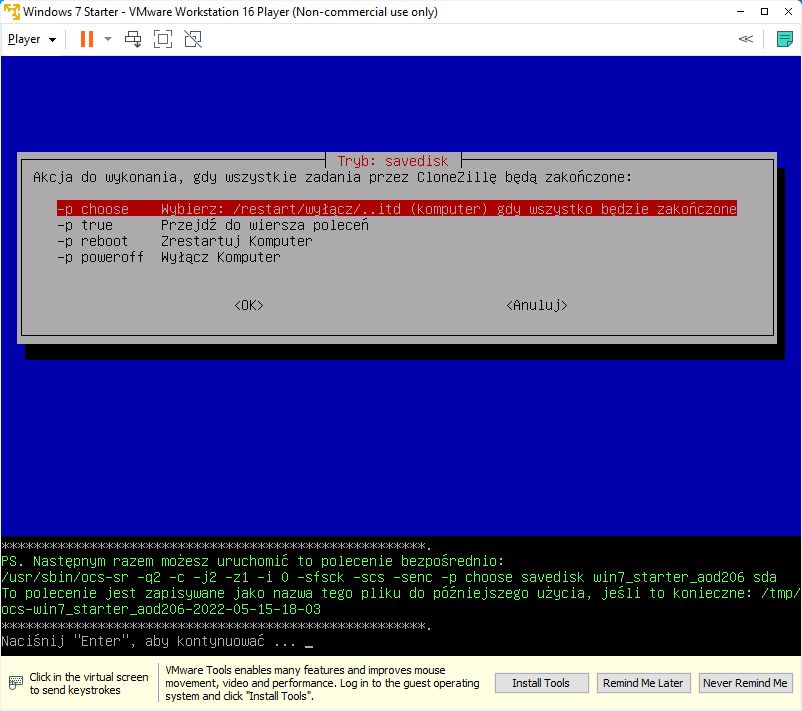Open the Player dropdown menu
The height and width of the screenshot is (711, 802).
pyautogui.click(x=32, y=39)
